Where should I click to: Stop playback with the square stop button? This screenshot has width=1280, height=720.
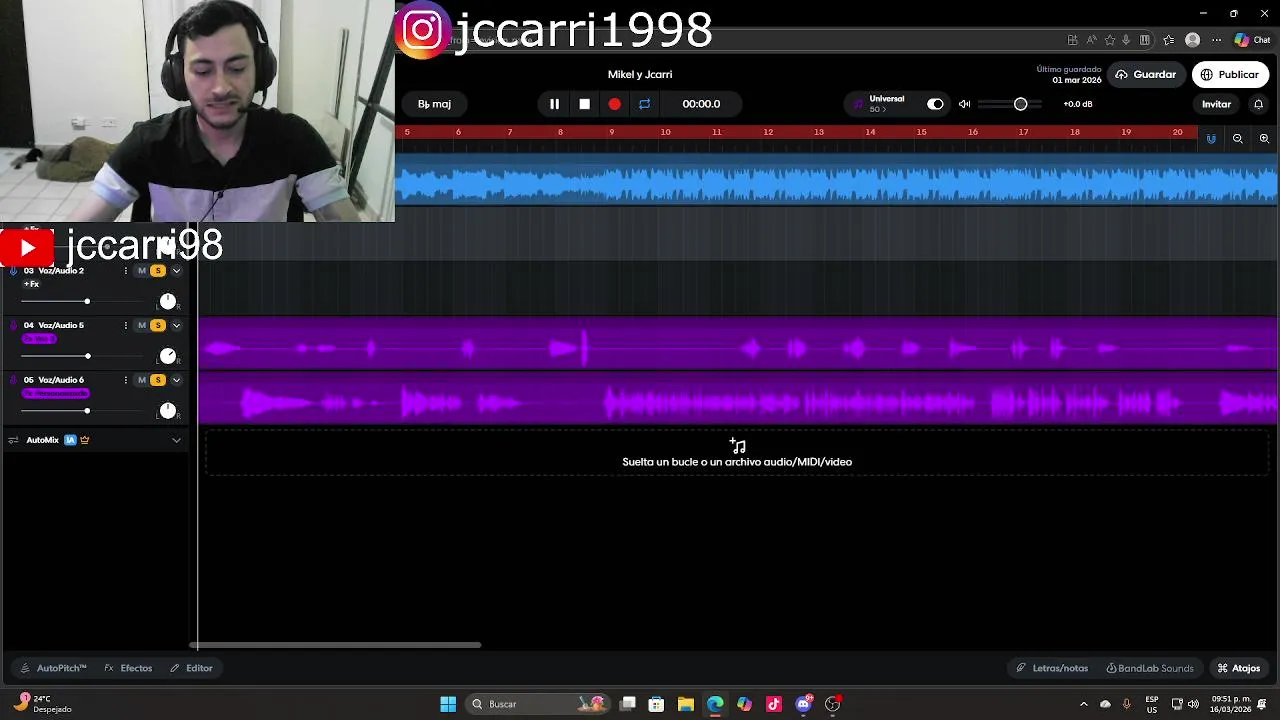585,104
